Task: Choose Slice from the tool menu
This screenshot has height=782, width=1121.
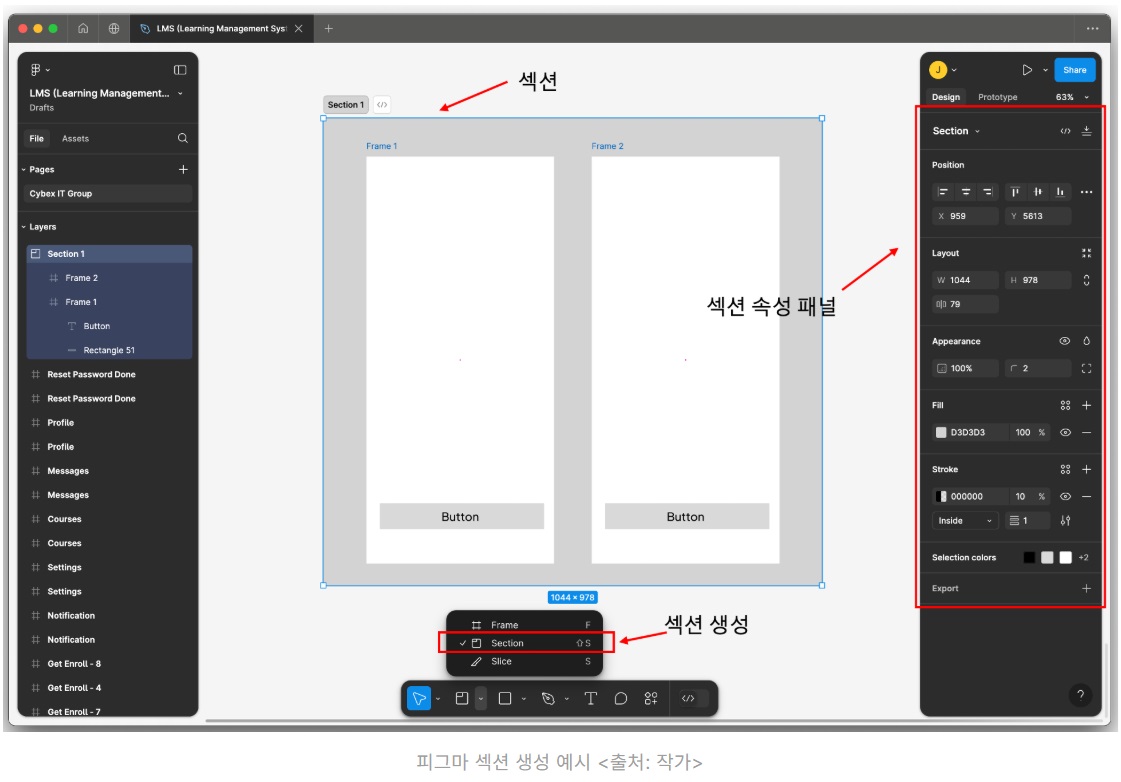Action: tap(524, 661)
